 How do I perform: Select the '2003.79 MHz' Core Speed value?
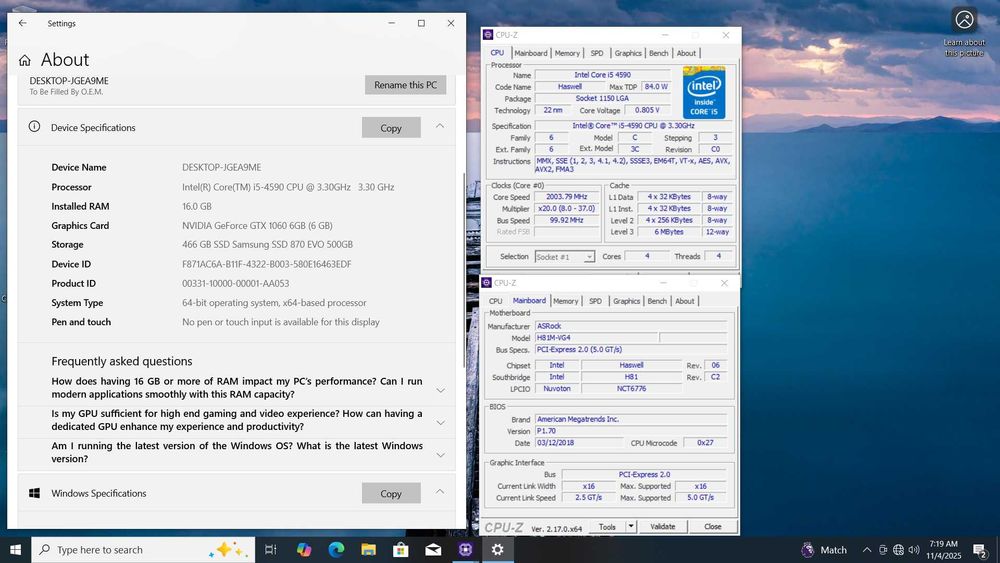click(567, 196)
